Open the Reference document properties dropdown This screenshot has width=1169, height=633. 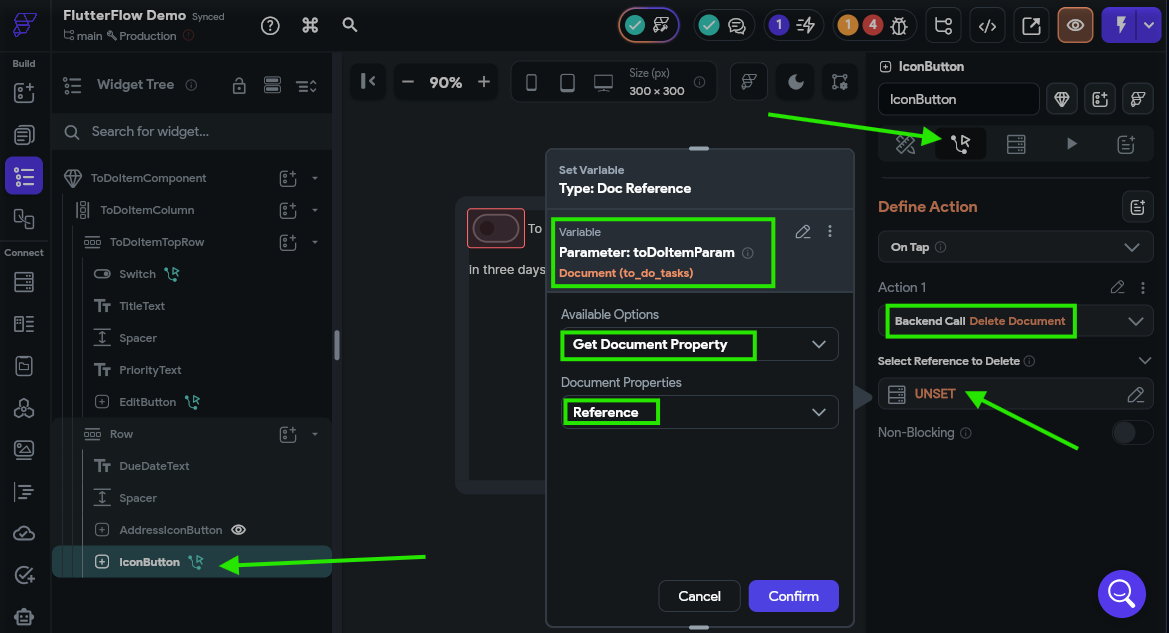699,412
